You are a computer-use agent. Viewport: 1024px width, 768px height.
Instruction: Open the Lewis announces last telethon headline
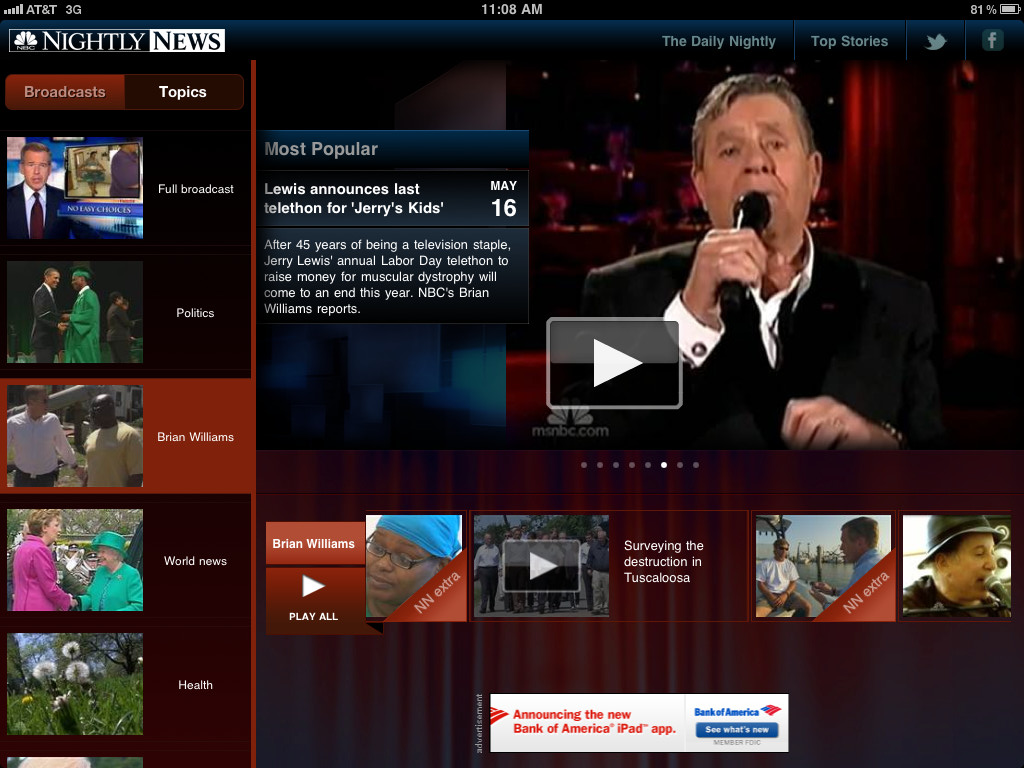click(x=354, y=199)
